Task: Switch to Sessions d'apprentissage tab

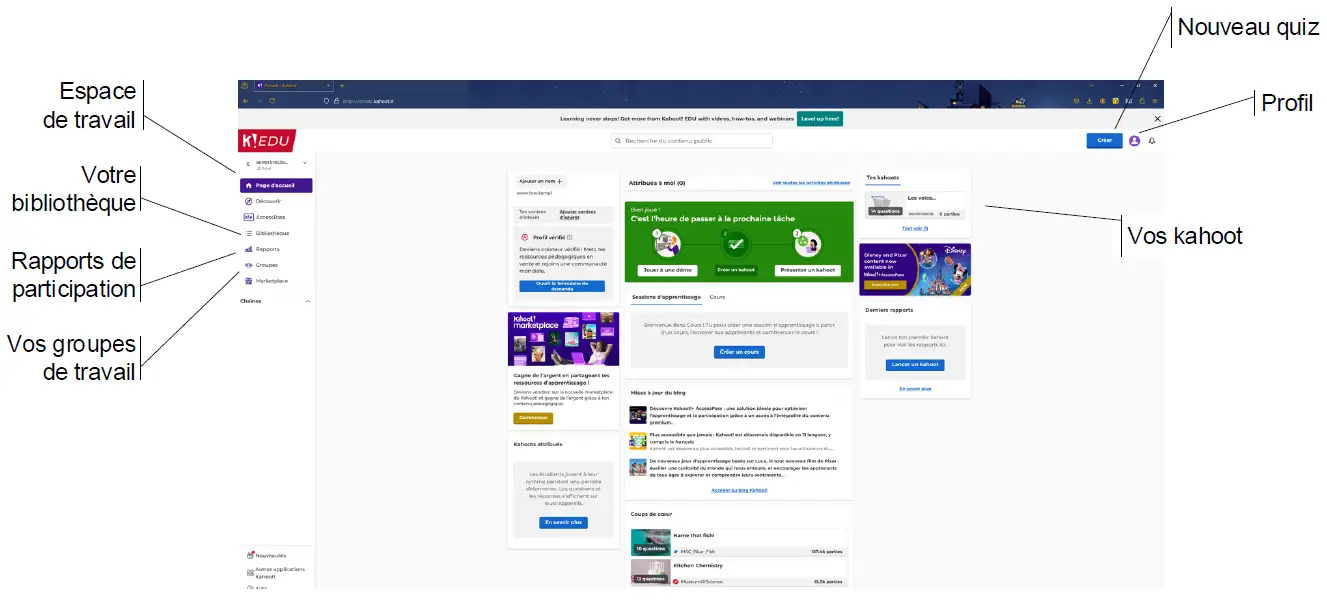Action: (x=666, y=297)
